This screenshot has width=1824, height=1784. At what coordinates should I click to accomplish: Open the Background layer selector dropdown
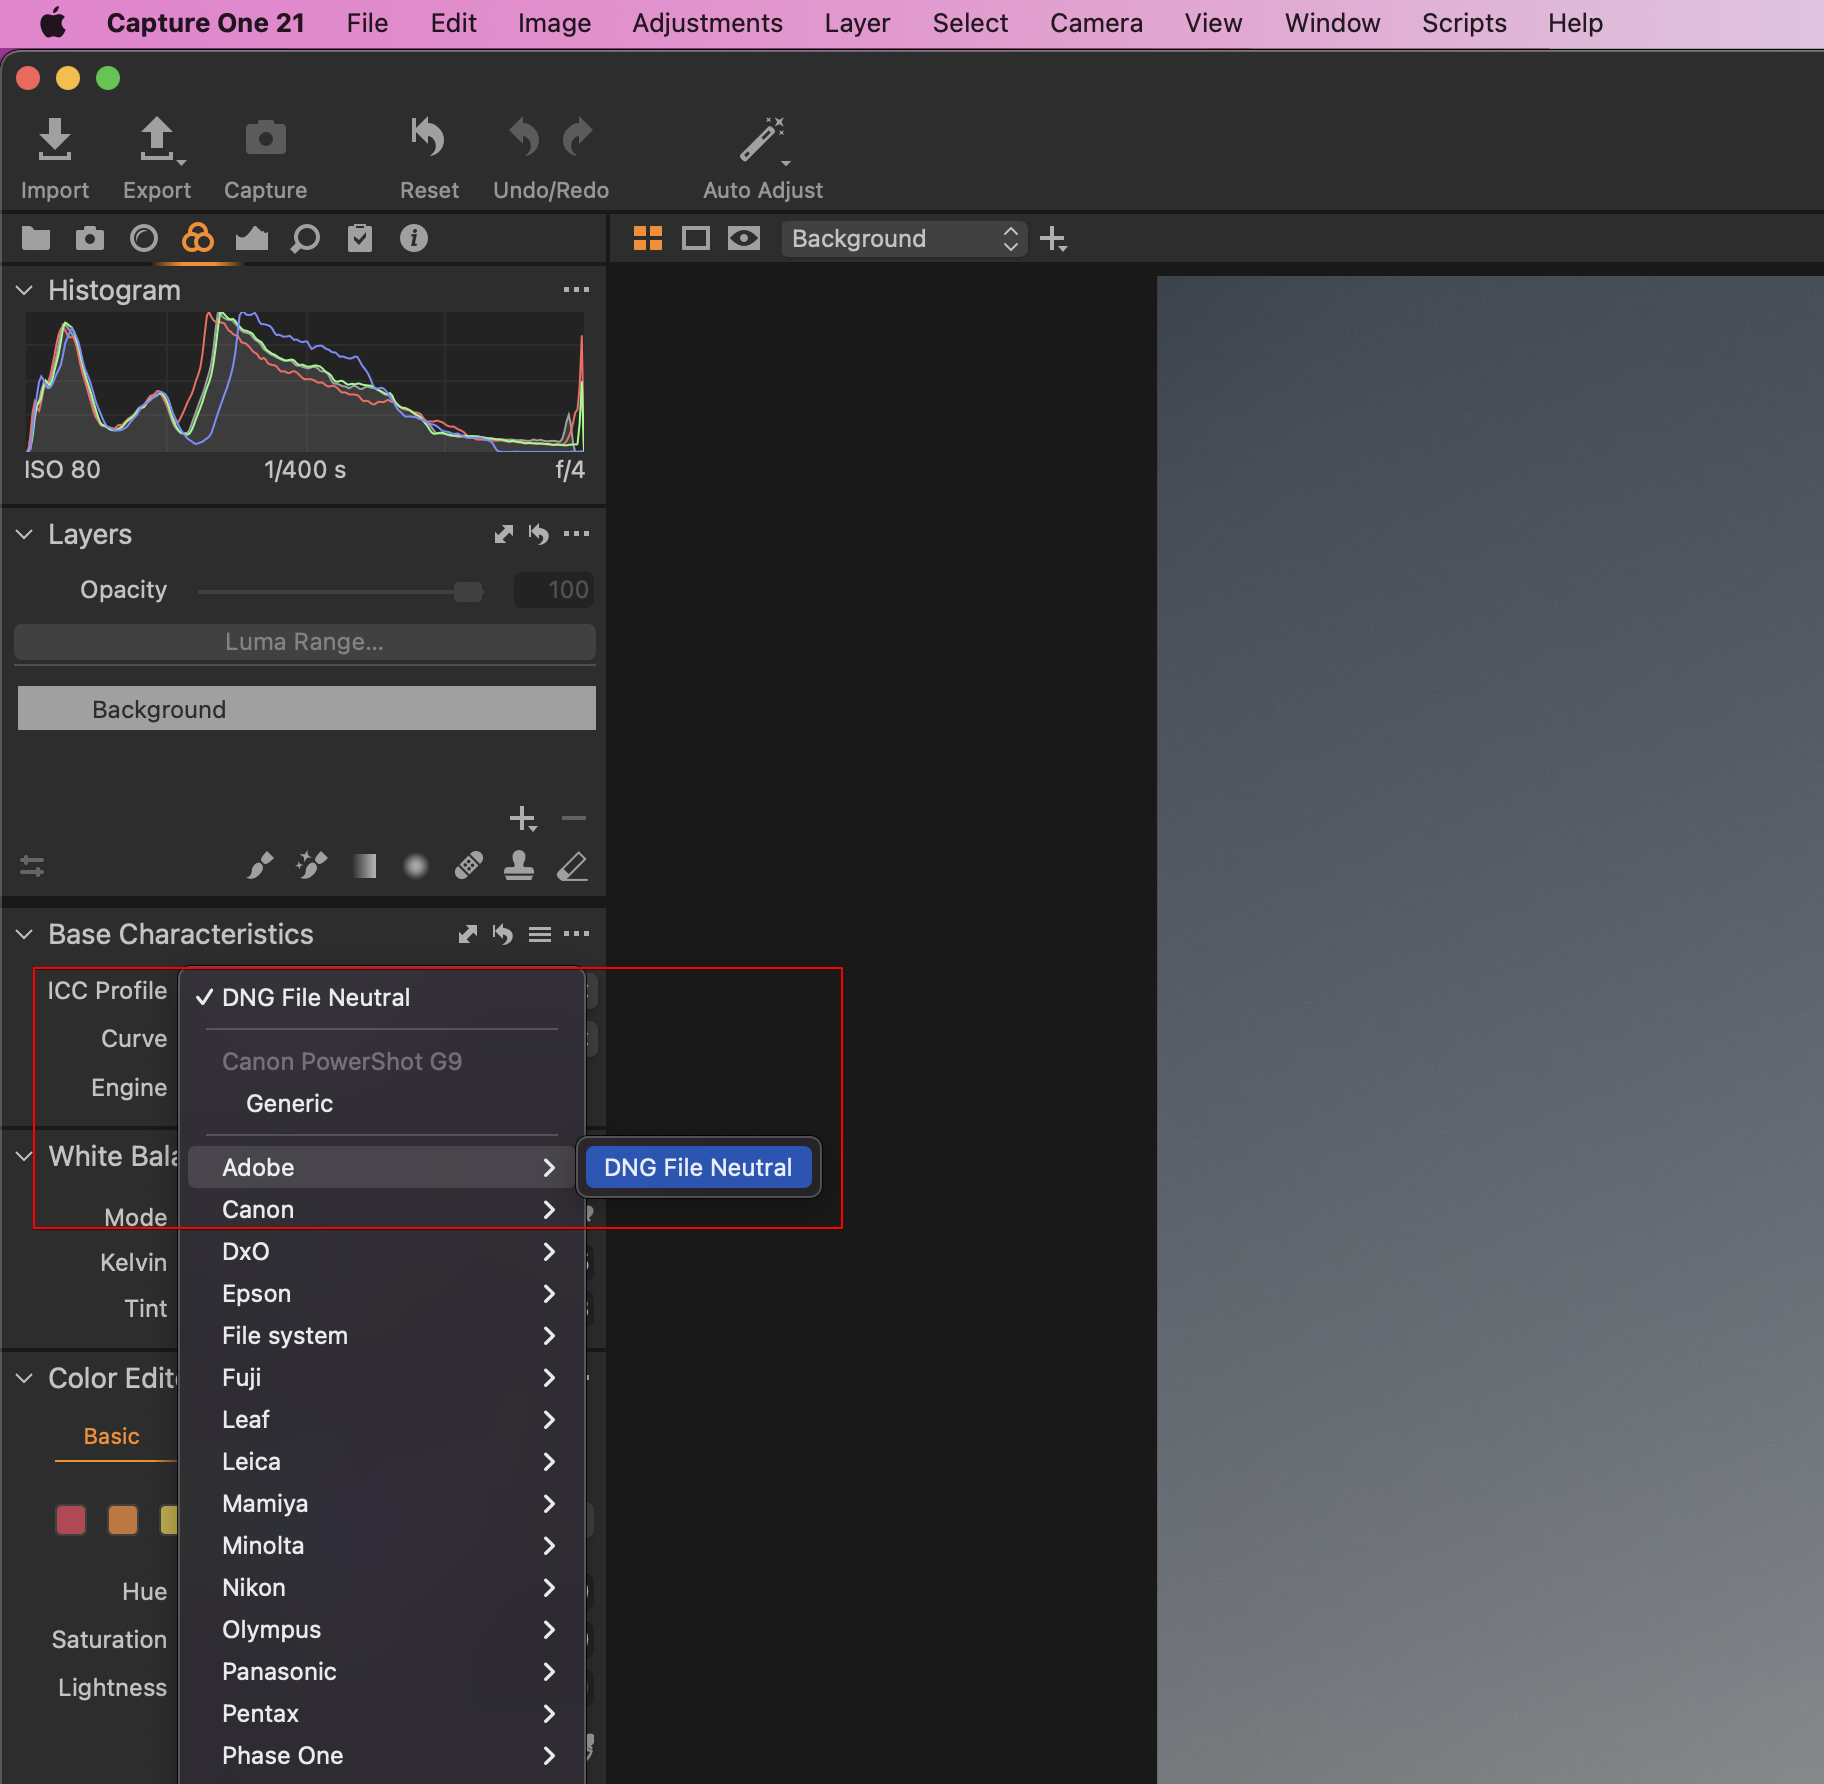click(x=903, y=239)
